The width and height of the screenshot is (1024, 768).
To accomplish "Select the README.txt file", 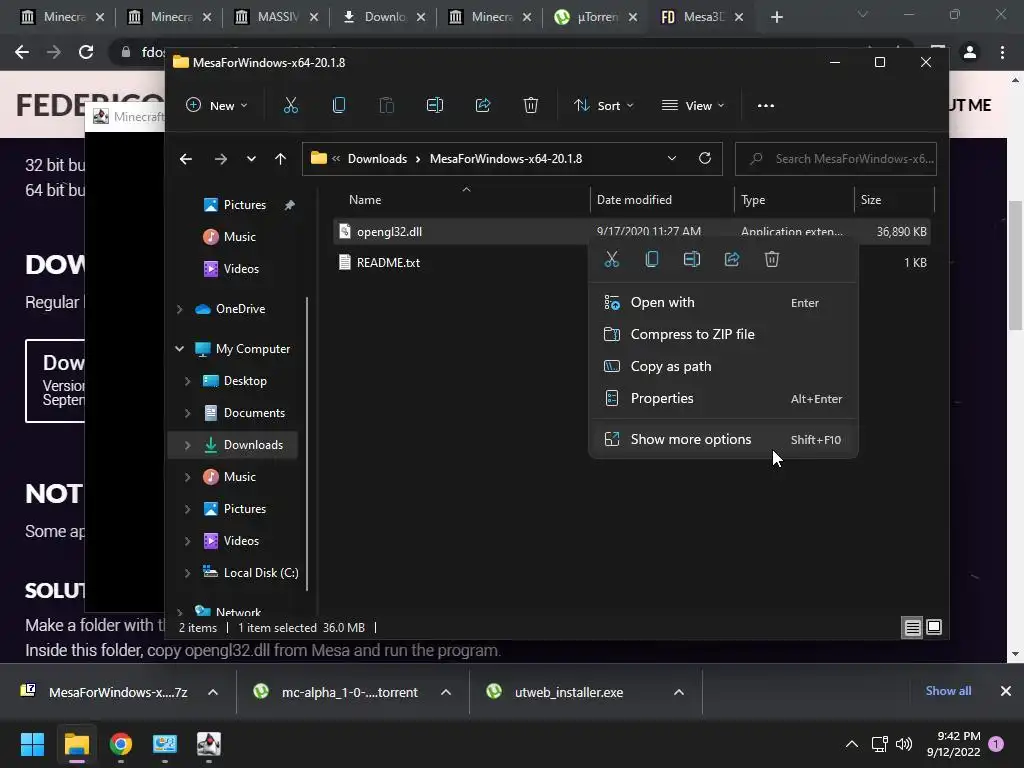I will pyautogui.click(x=388, y=263).
